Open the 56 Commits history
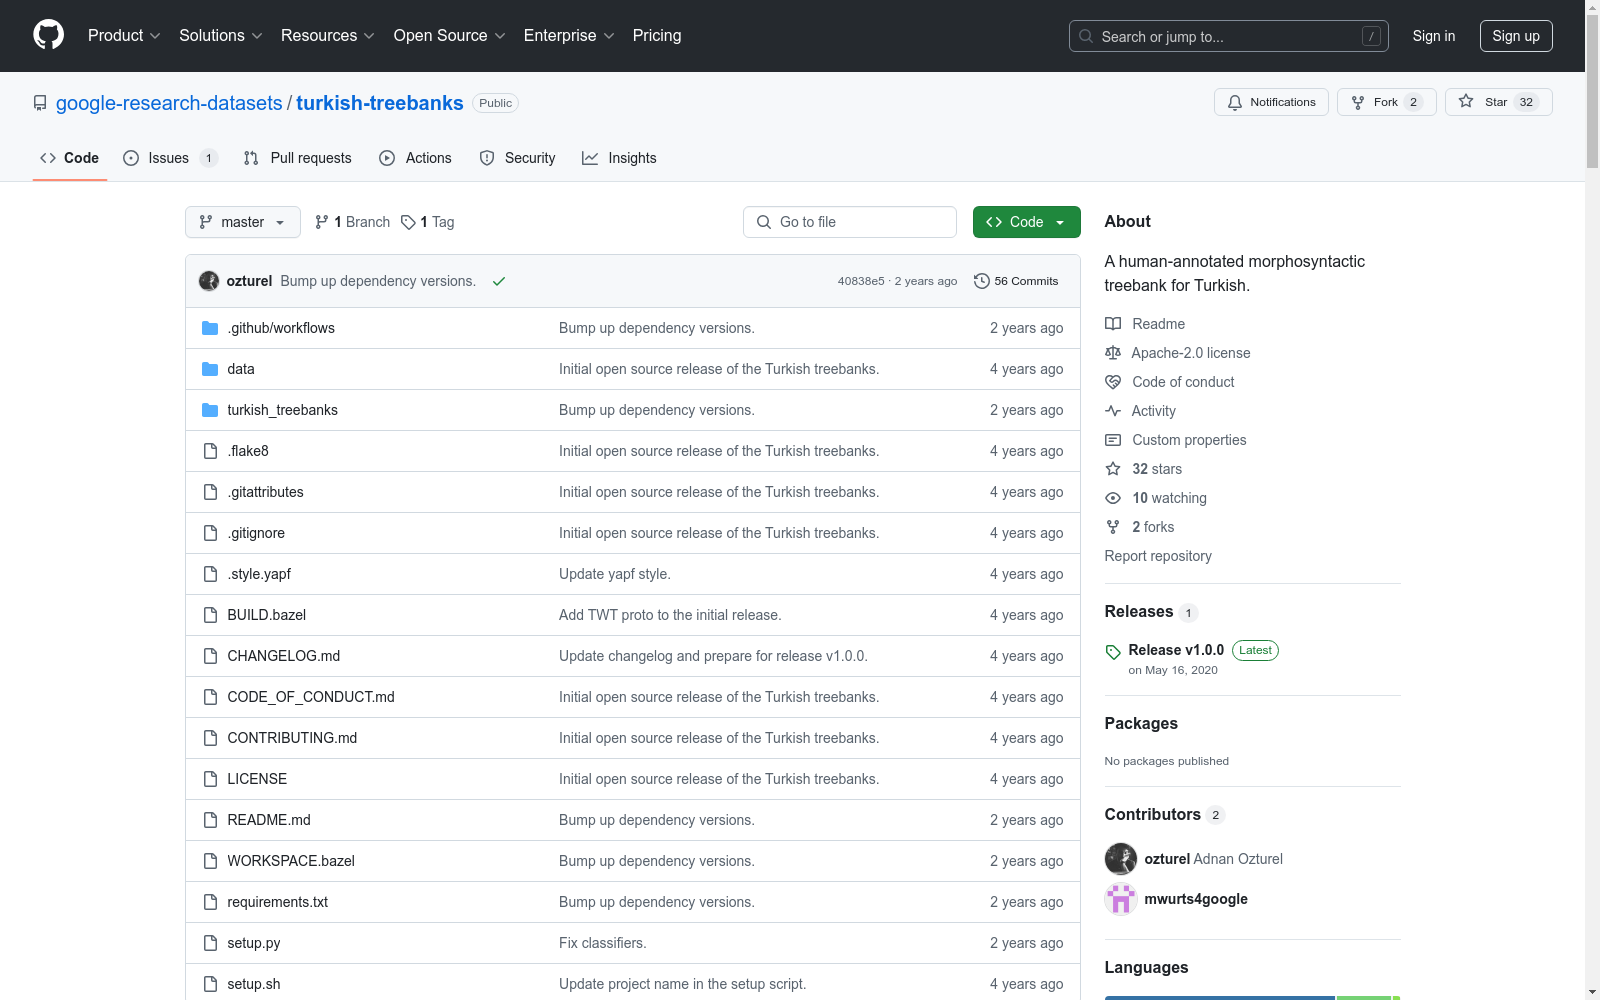1600x1000 pixels. point(1016,281)
